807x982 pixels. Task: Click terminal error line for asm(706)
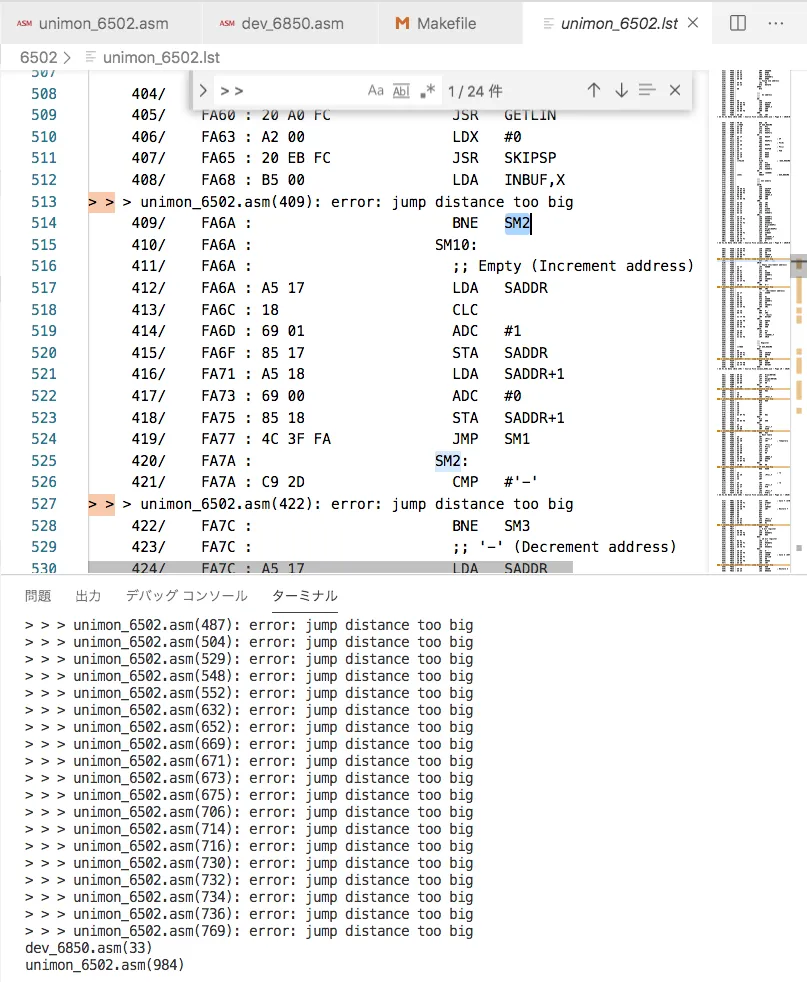coord(249,812)
